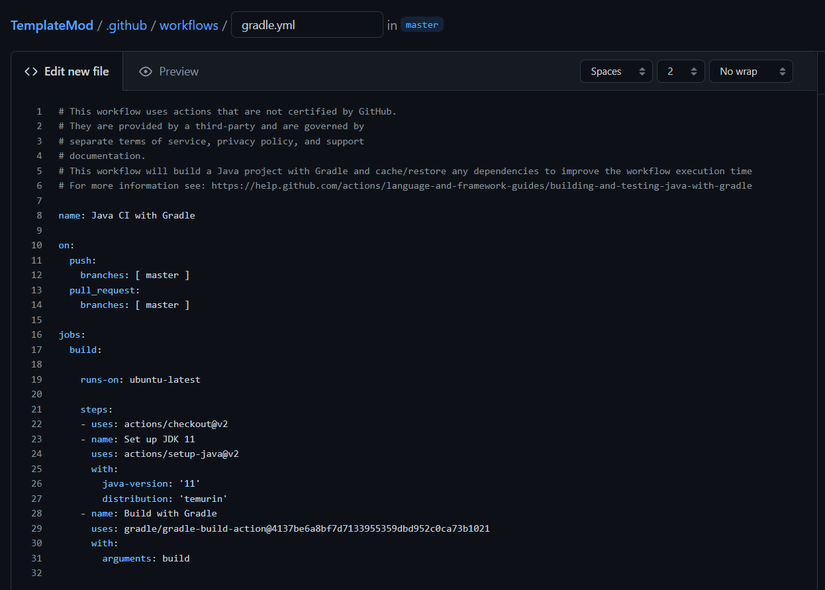Click the master branch label
Screen dimensions: 825x590
pos(422,25)
